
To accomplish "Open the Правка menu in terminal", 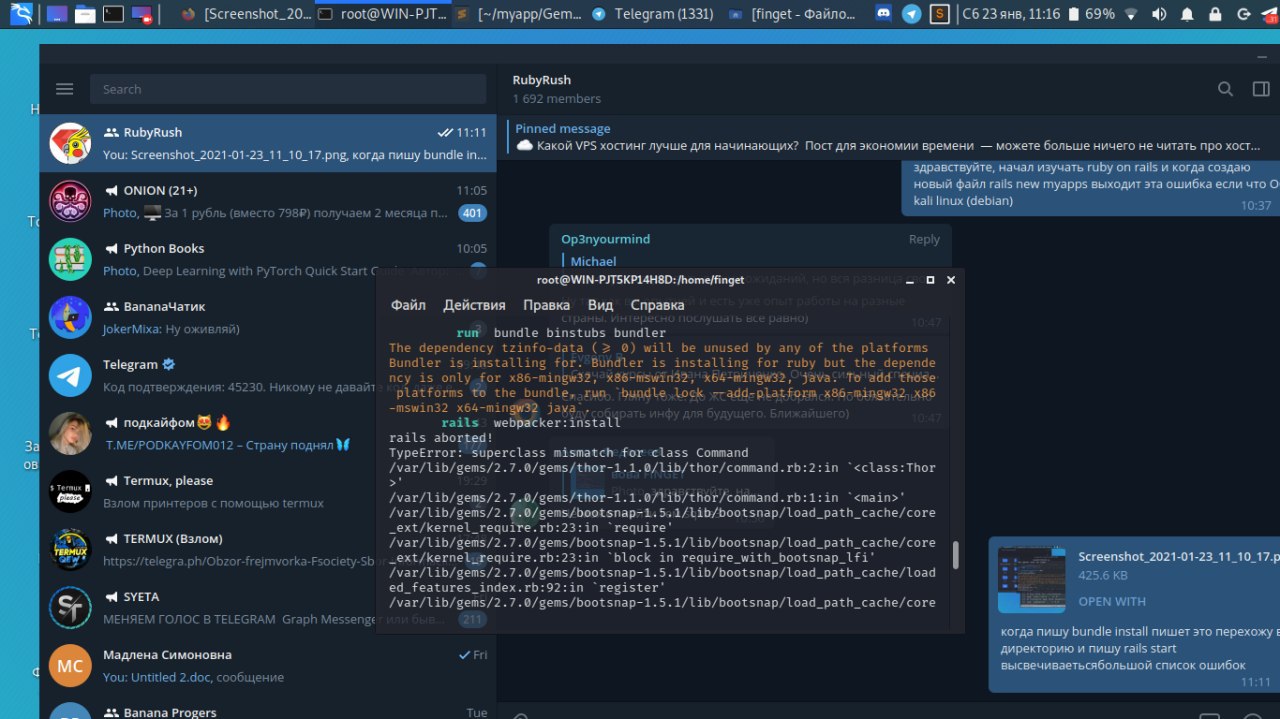I will pos(546,305).
